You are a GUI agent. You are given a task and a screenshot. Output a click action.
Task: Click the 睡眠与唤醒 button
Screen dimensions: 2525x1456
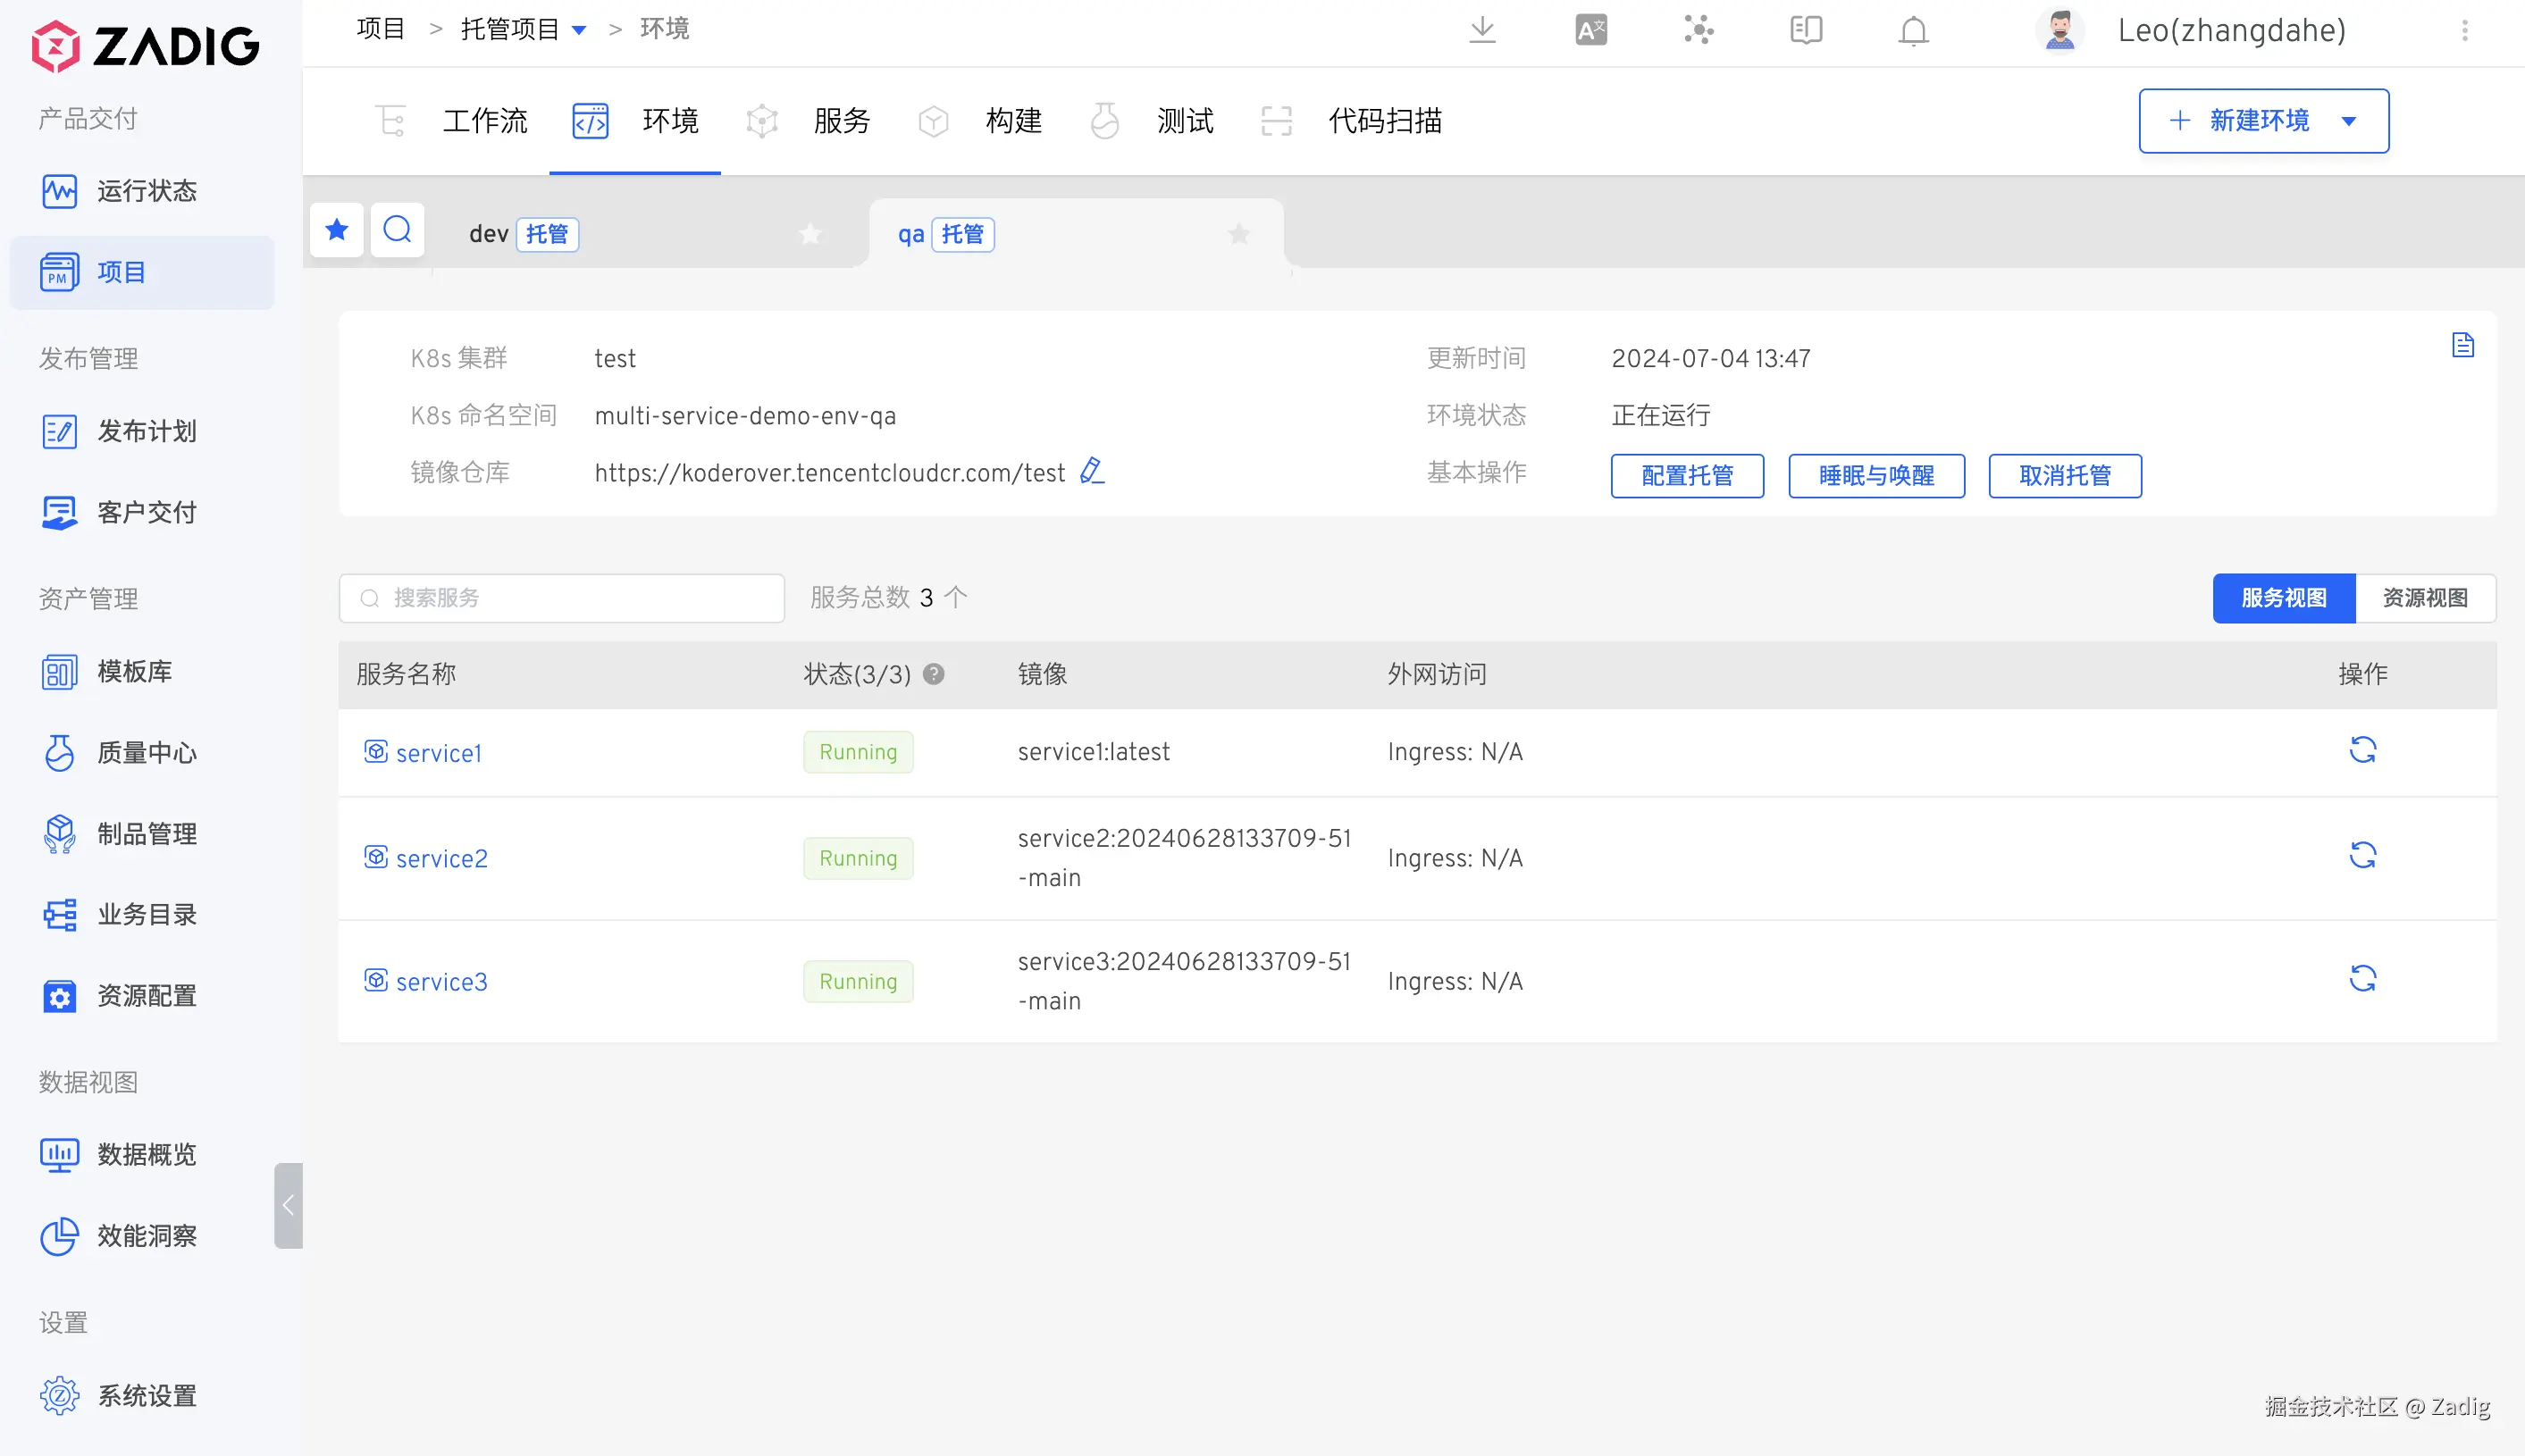1876,475
